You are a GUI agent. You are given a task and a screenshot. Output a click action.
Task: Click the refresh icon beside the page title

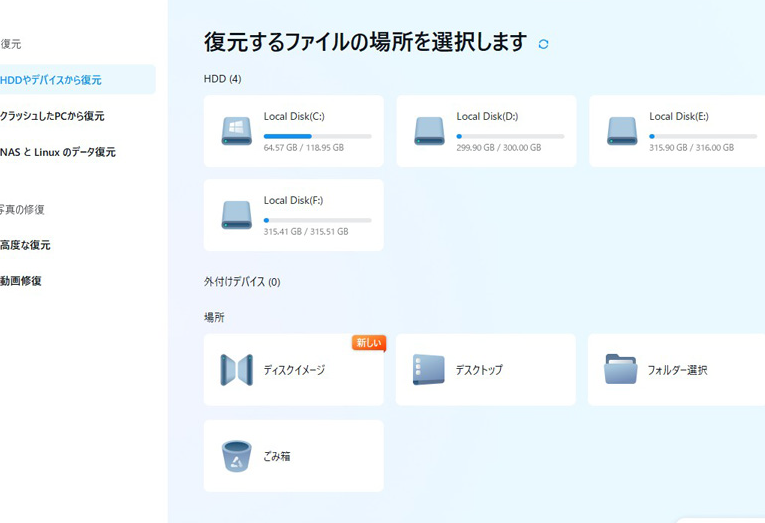point(544,44)
